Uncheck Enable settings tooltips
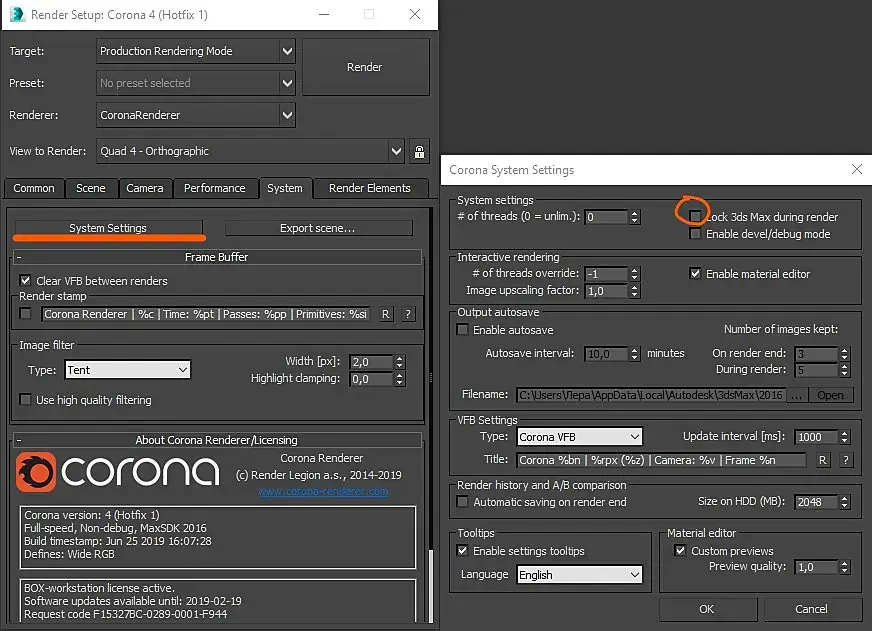 [x=462, y=550]
